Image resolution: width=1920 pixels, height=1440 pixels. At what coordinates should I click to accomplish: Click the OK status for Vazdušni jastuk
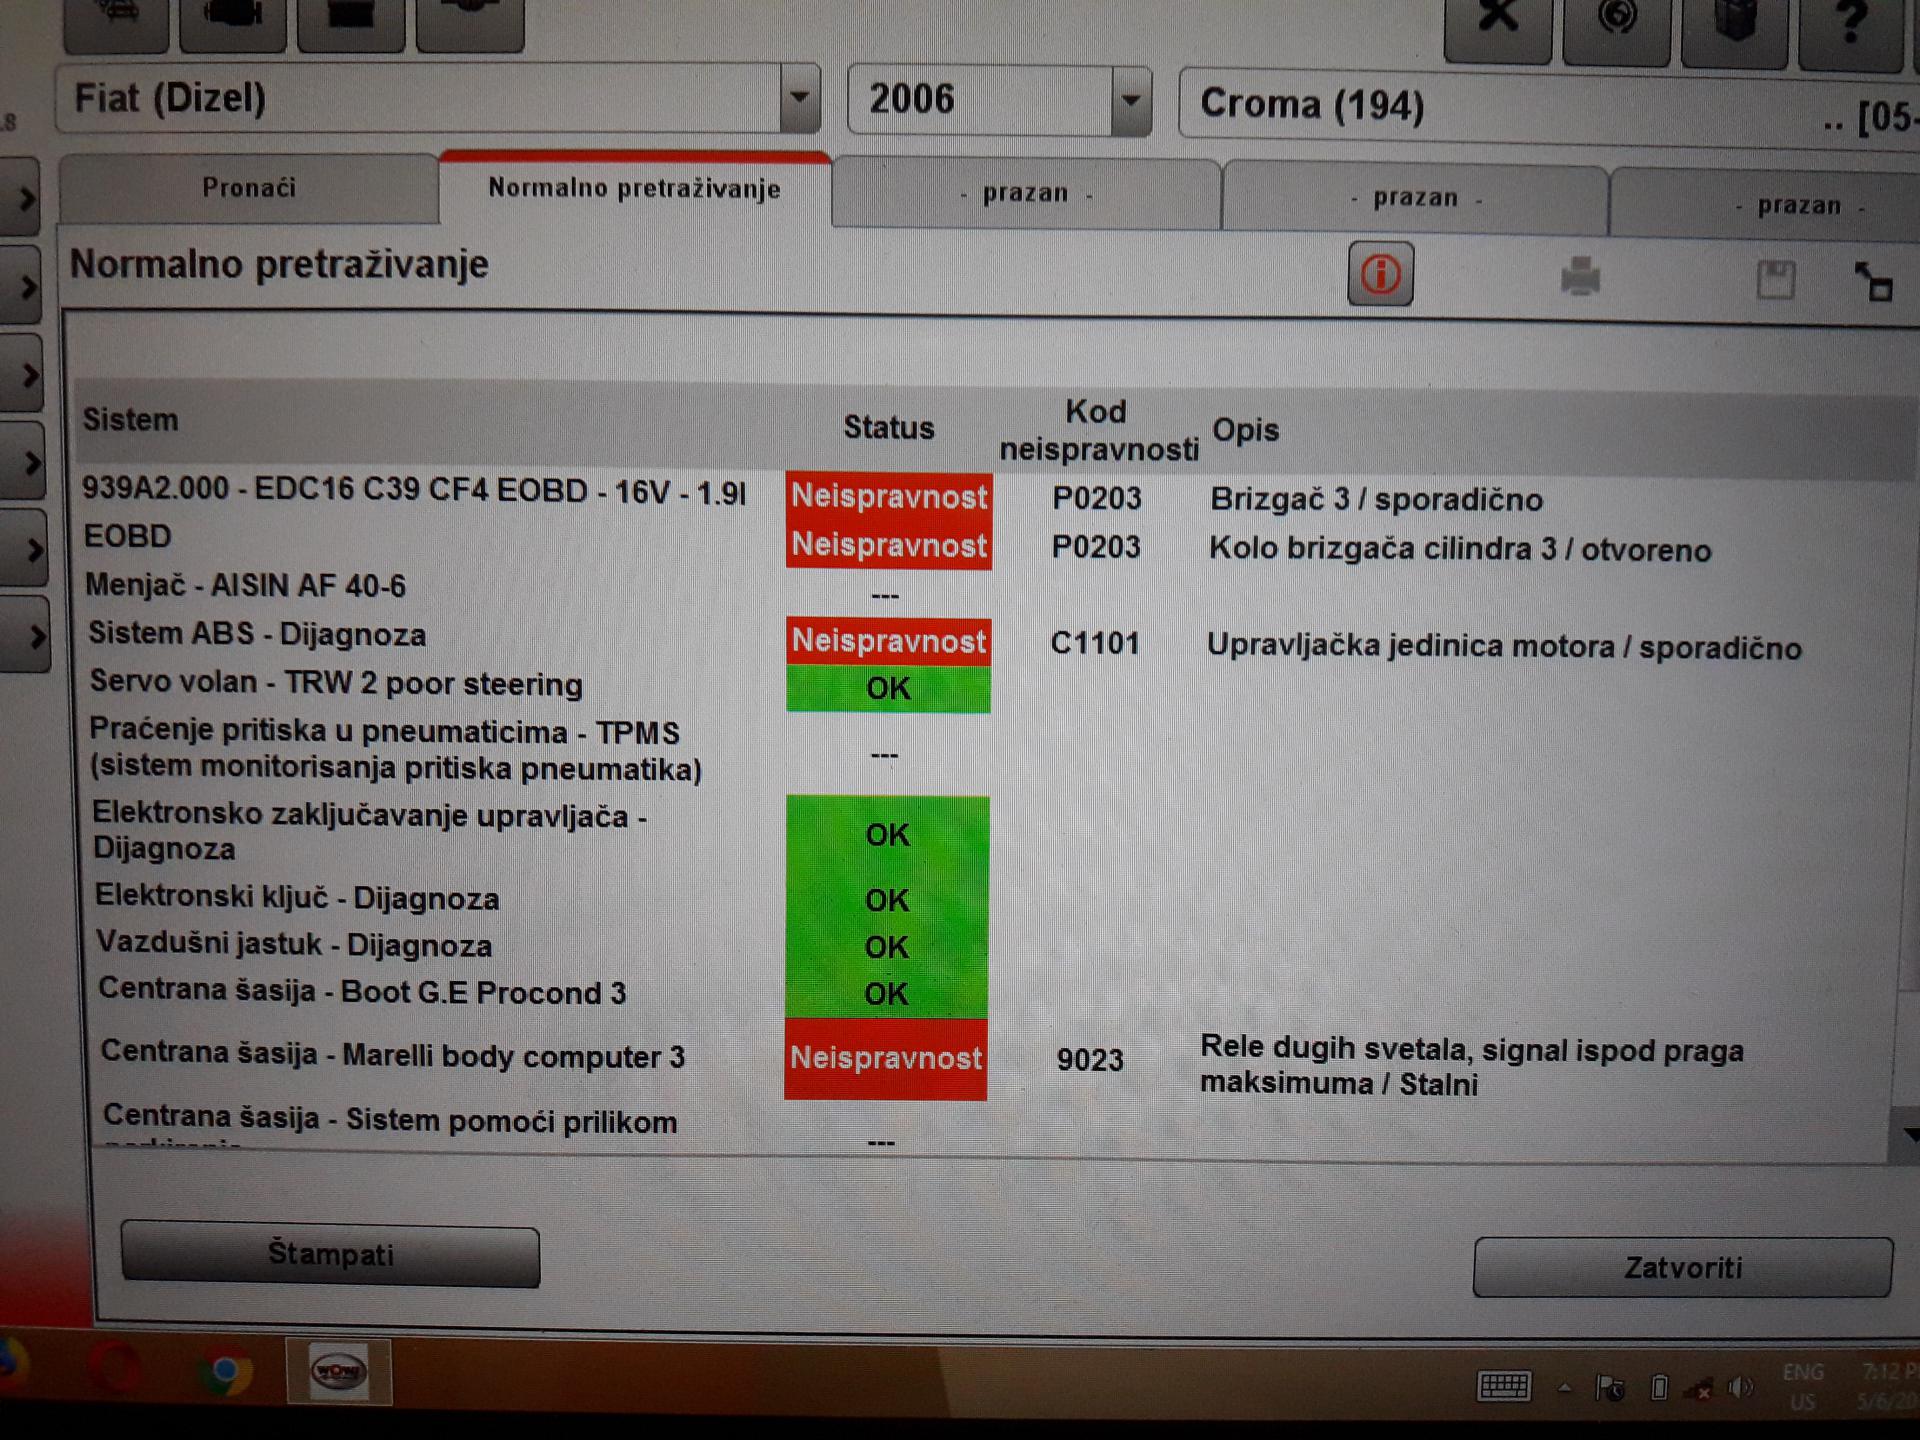point(886,947)
